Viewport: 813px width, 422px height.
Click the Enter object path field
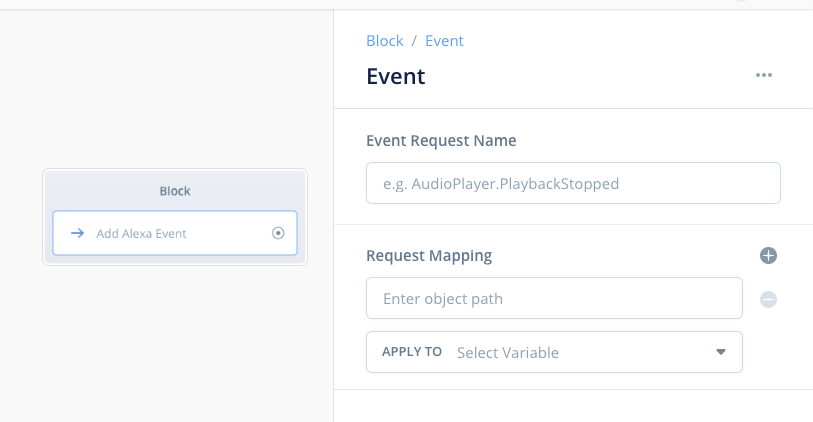tap(554, 298)
